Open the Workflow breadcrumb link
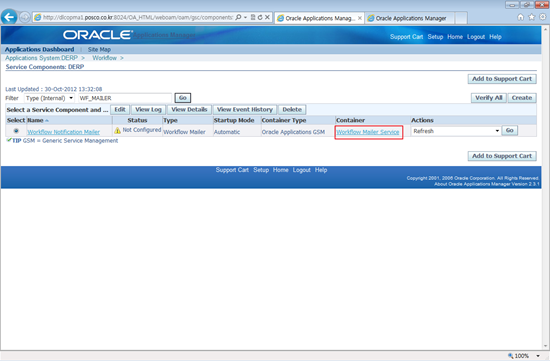The width and height of the screenshot is (550, 361). pyautogui.click(x=105, y=58)
